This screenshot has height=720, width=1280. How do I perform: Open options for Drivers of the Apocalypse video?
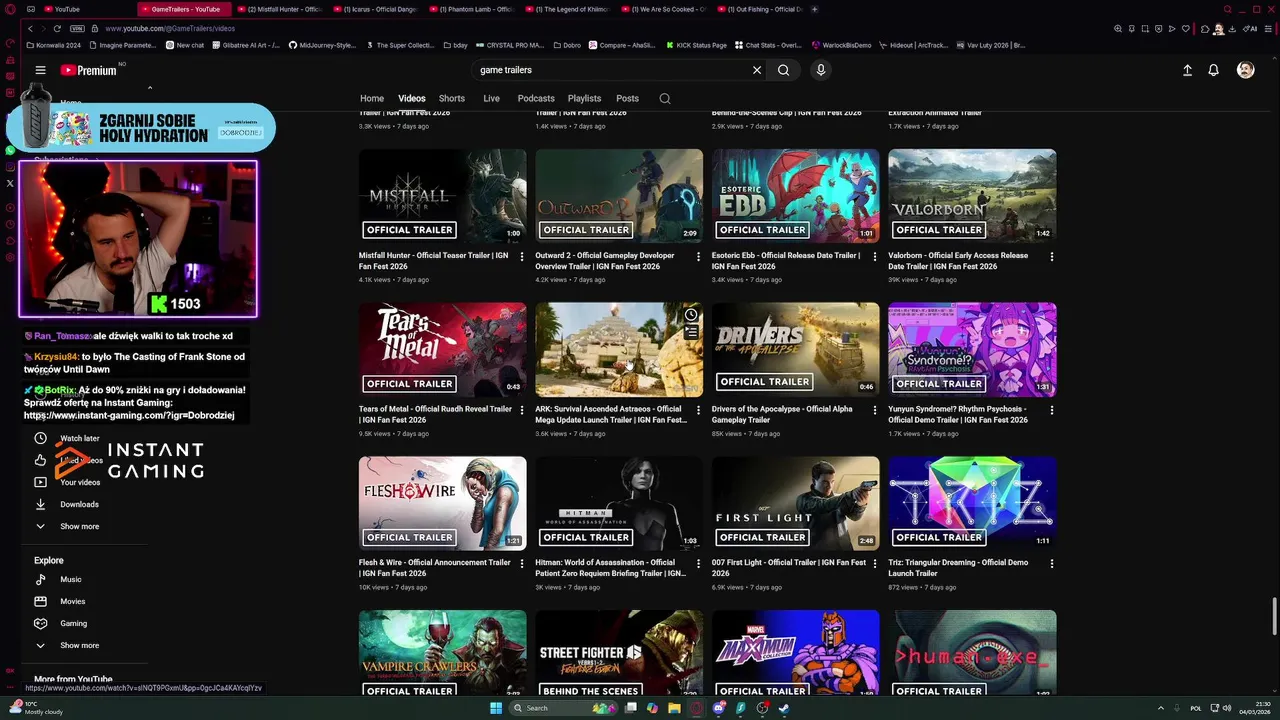(x=875, y=410)
